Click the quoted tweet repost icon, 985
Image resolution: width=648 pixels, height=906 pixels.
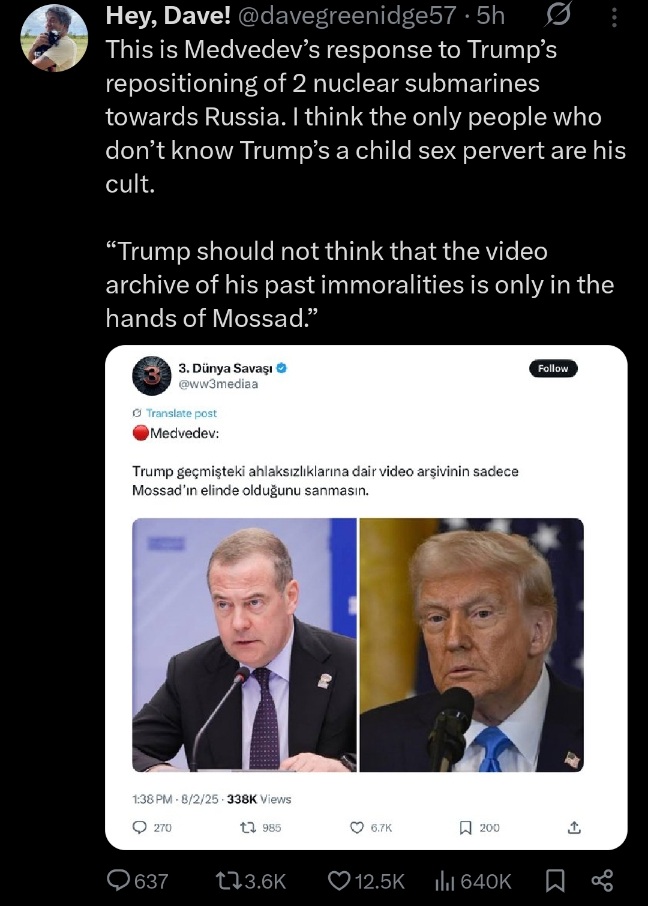click(260, 827)
